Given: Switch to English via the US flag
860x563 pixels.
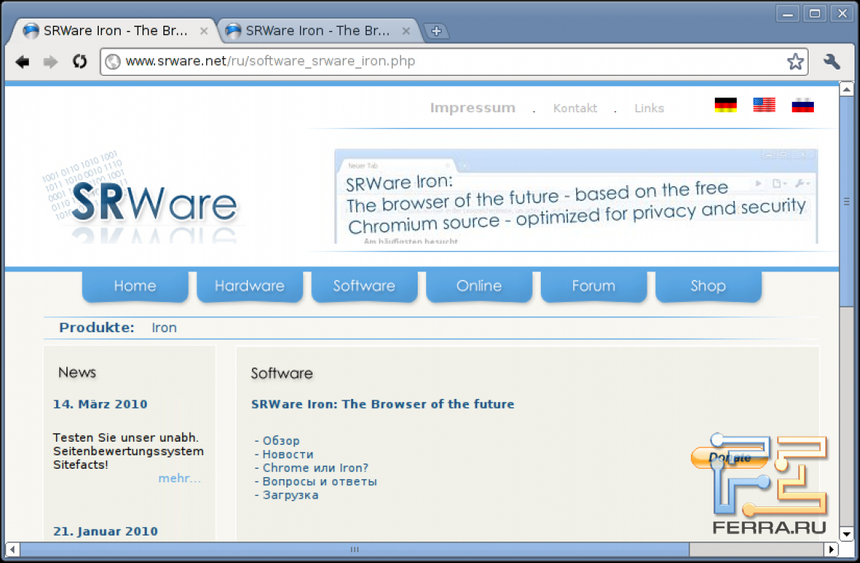Looking at the screenshot, I should coord(764,105).
